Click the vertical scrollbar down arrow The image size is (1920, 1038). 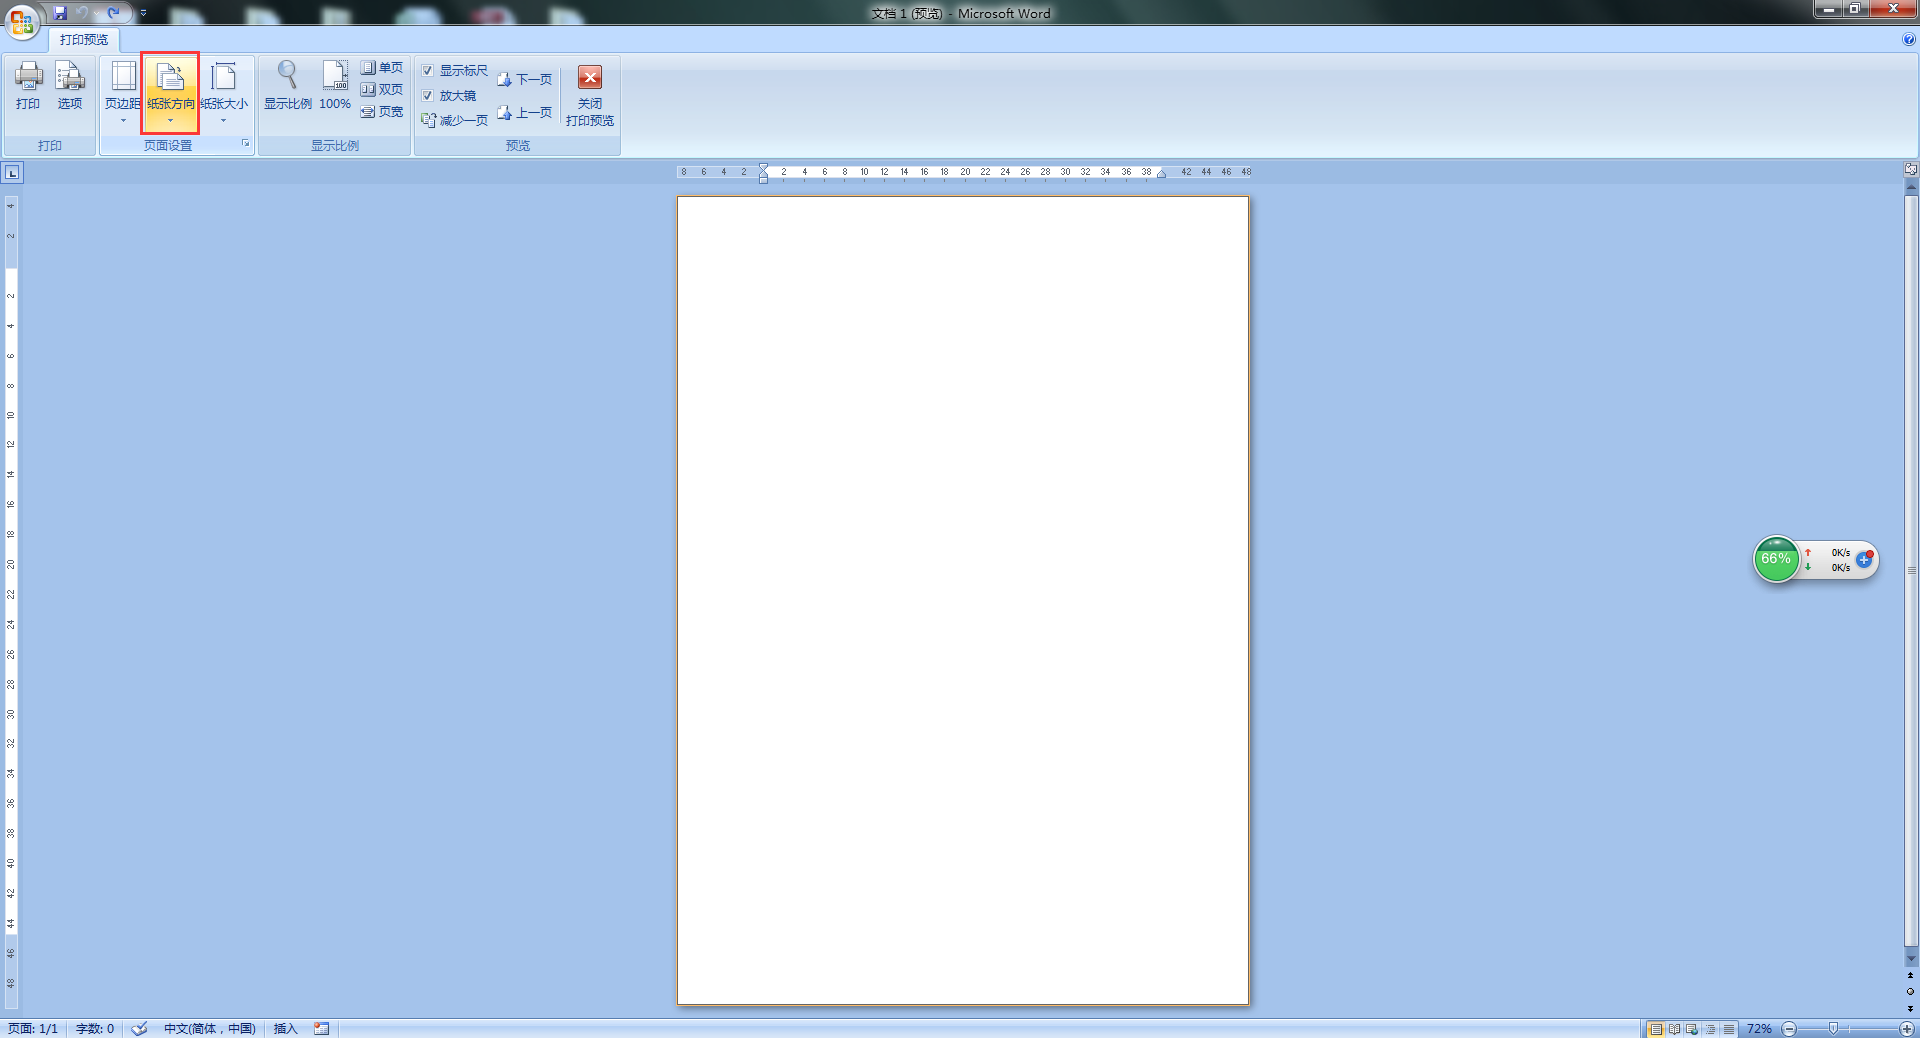[1911, 958]
